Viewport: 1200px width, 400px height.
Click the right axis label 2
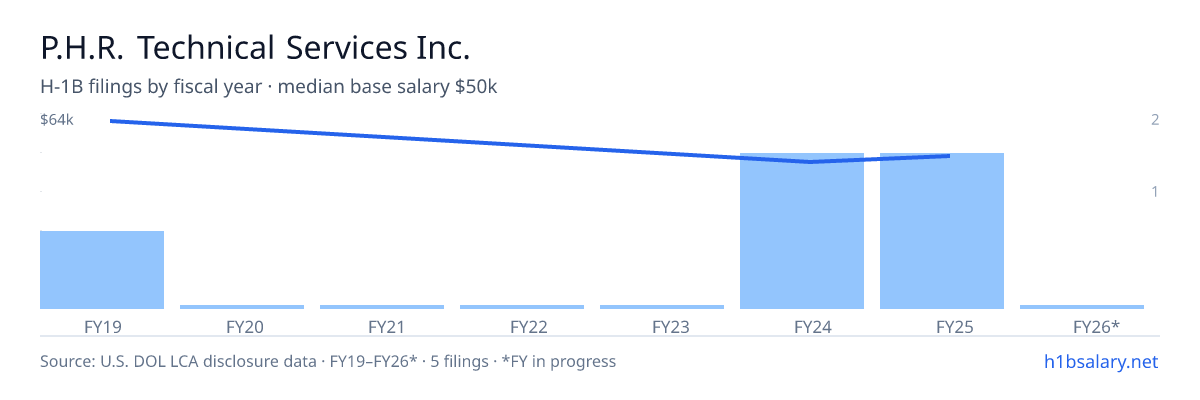click(x=1155, y=120)
